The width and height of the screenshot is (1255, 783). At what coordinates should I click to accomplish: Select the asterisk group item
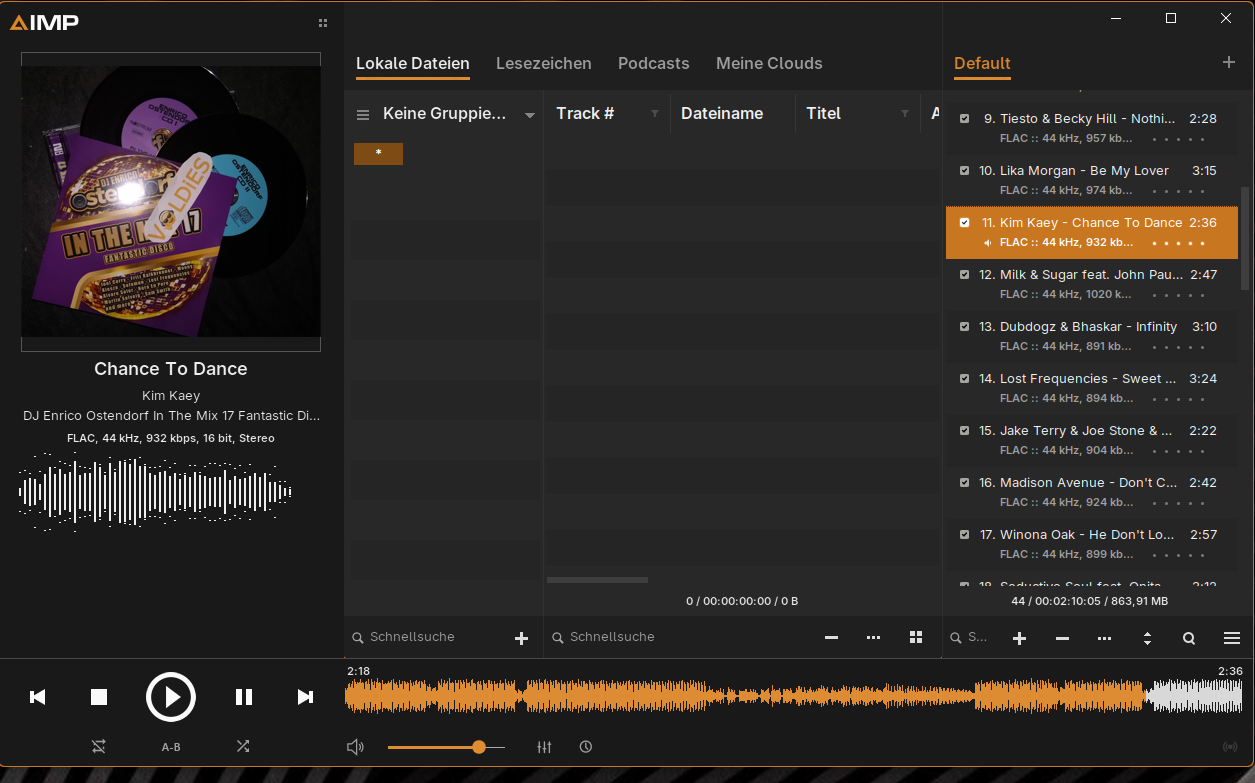coord(378,154)
